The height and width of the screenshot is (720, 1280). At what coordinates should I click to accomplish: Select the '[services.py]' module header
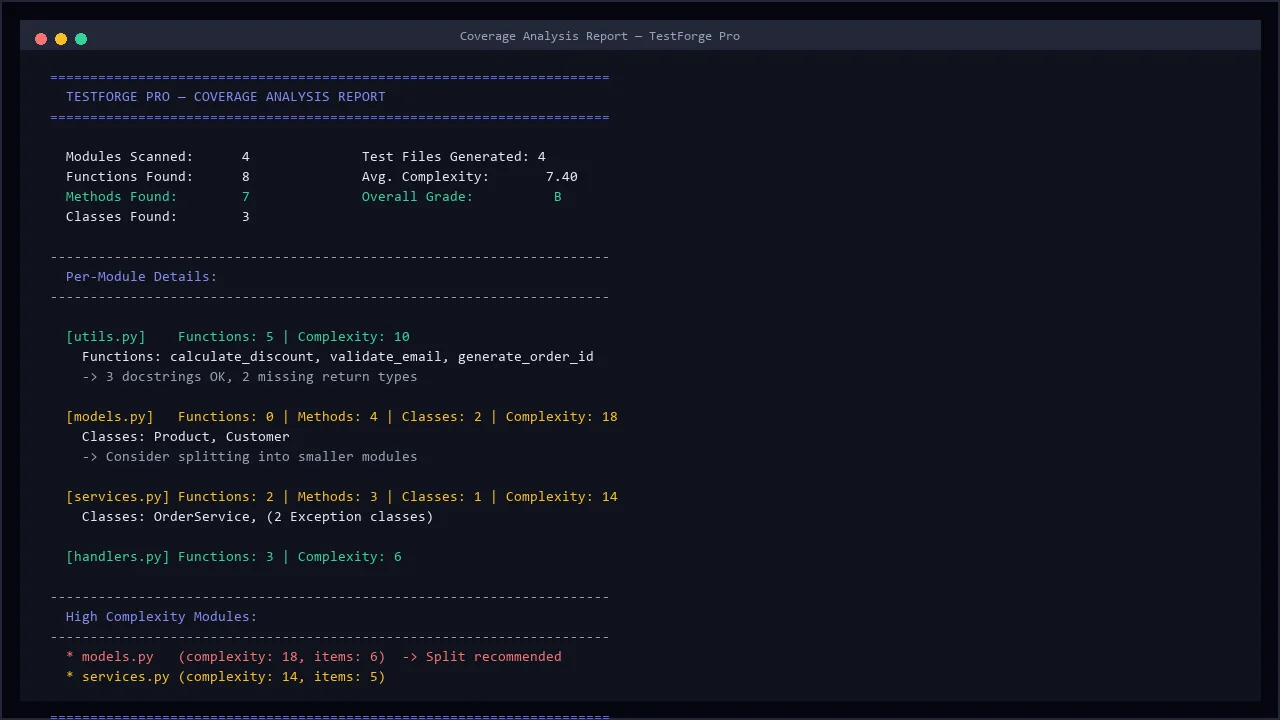pos(118,497)
